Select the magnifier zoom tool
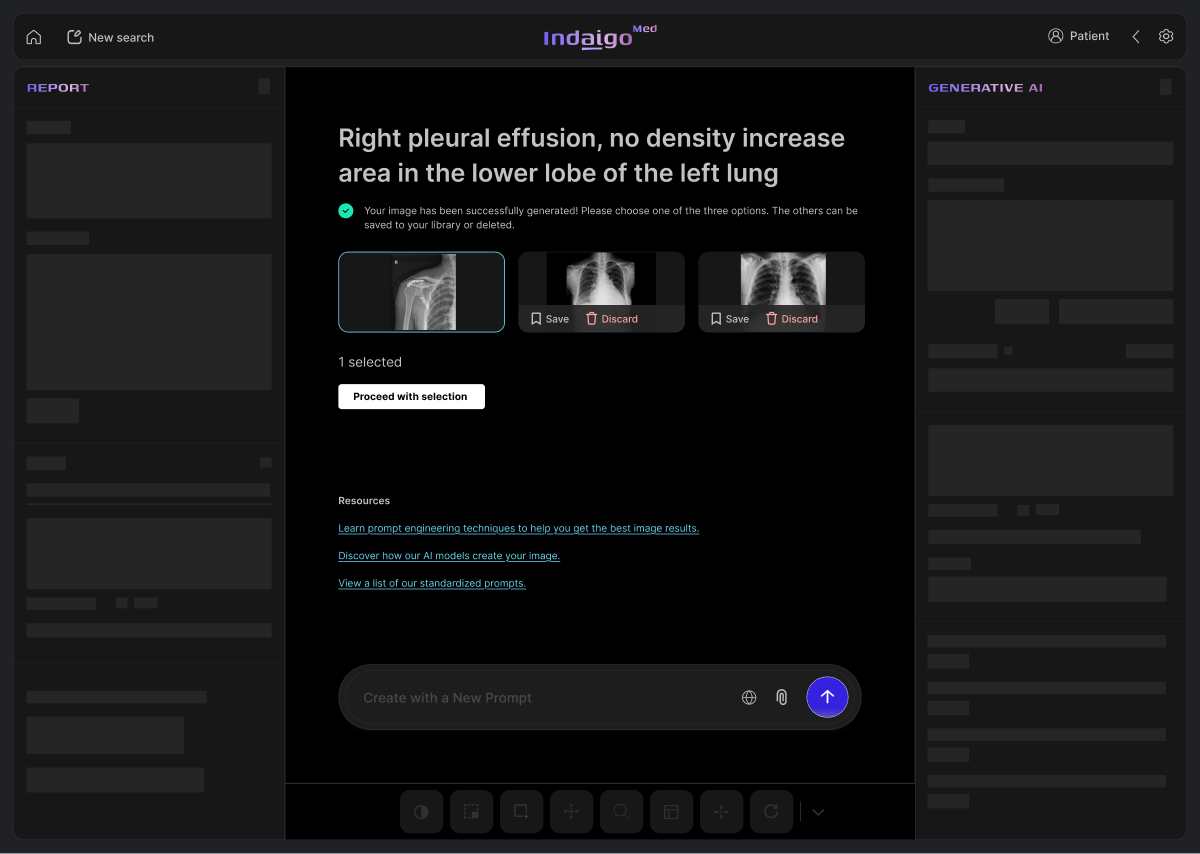 622,812
